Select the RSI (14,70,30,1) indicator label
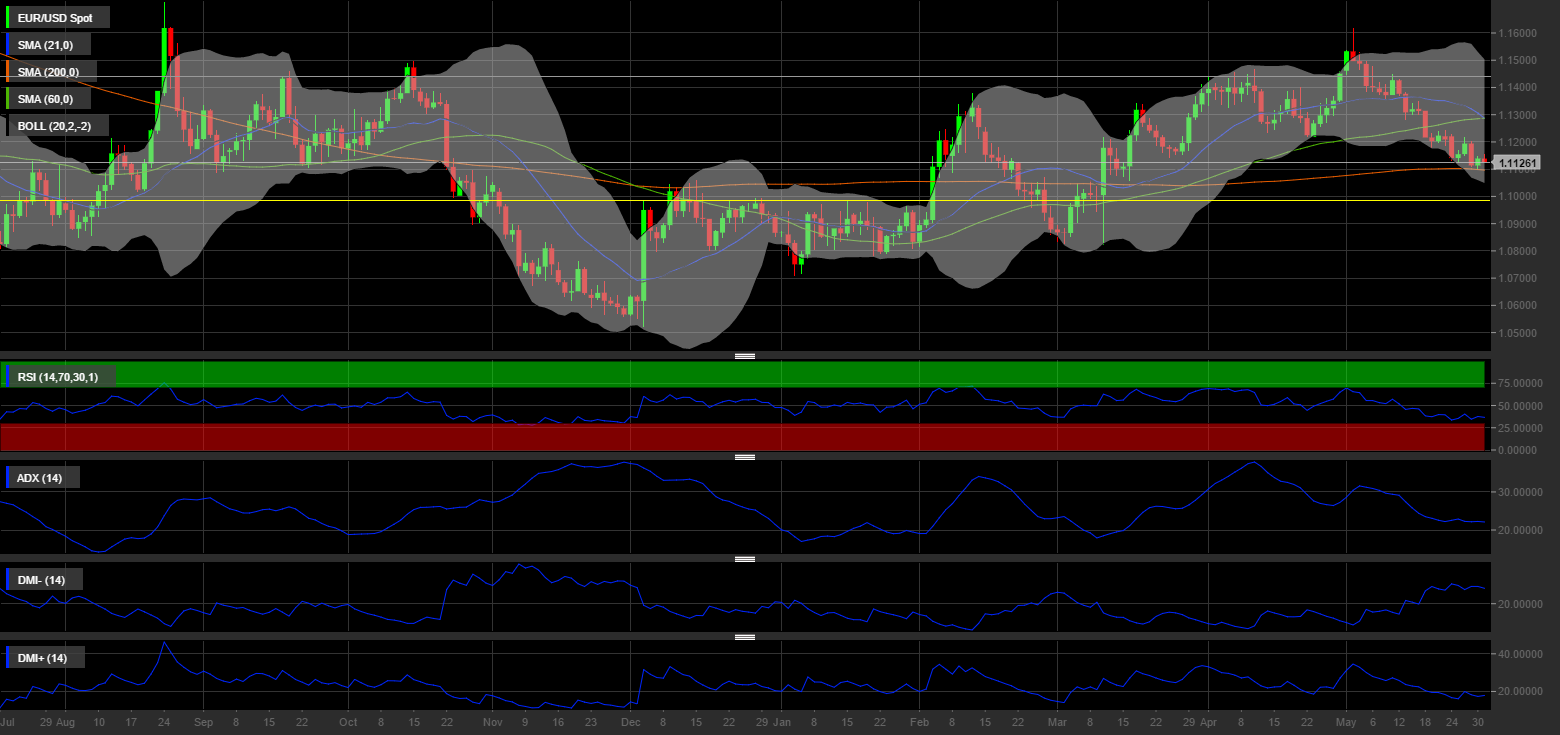Viewport: 1560px width, 735px height. click(x=62, y=377)
